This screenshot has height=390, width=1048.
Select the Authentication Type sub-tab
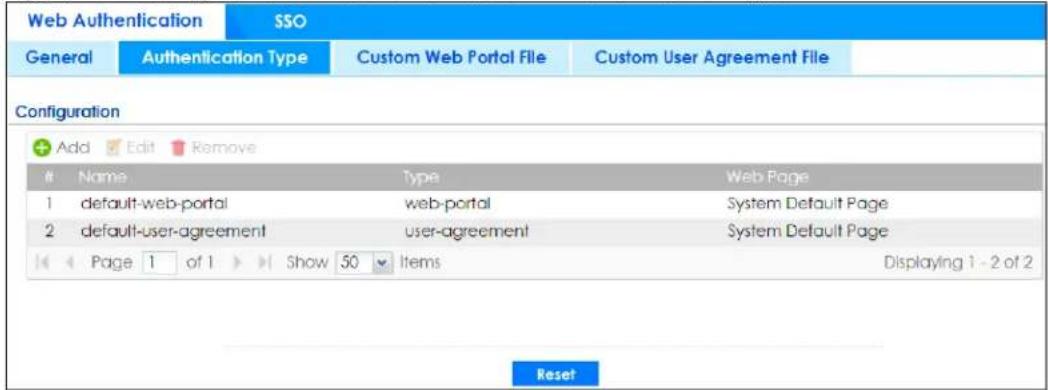[225, 57]
